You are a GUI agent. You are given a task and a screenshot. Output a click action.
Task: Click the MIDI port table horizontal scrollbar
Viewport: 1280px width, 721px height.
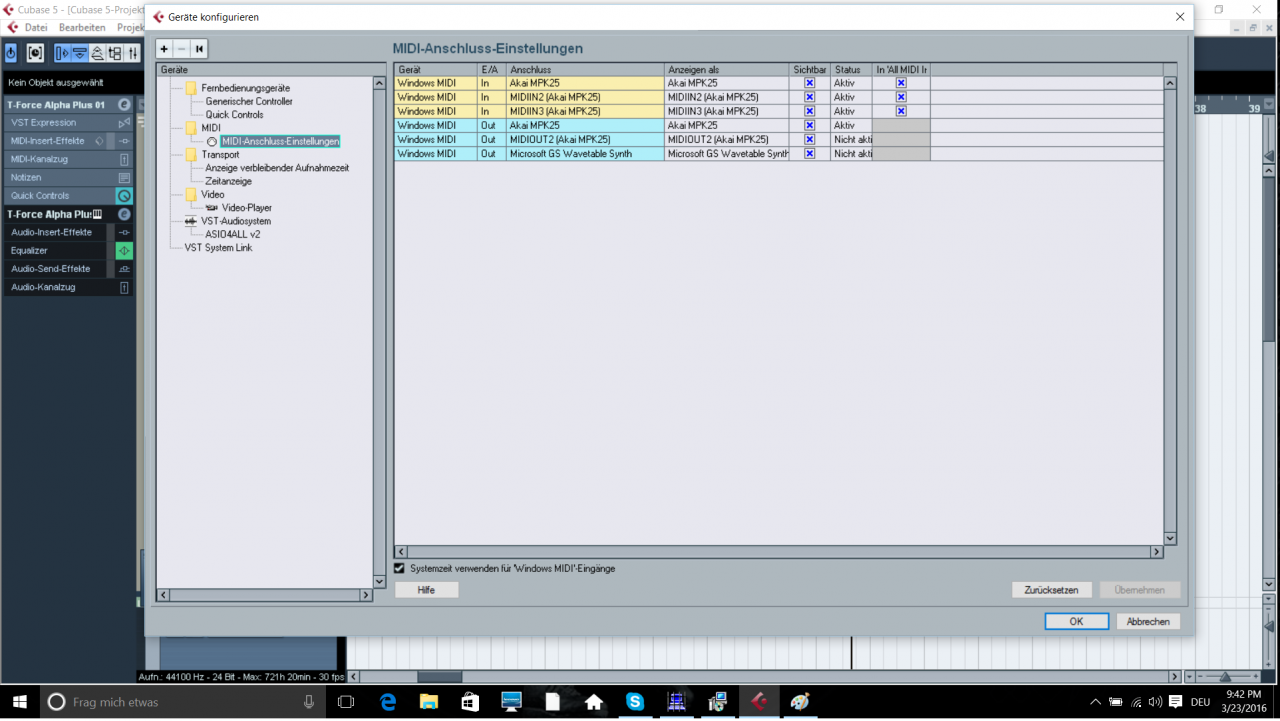779,552
